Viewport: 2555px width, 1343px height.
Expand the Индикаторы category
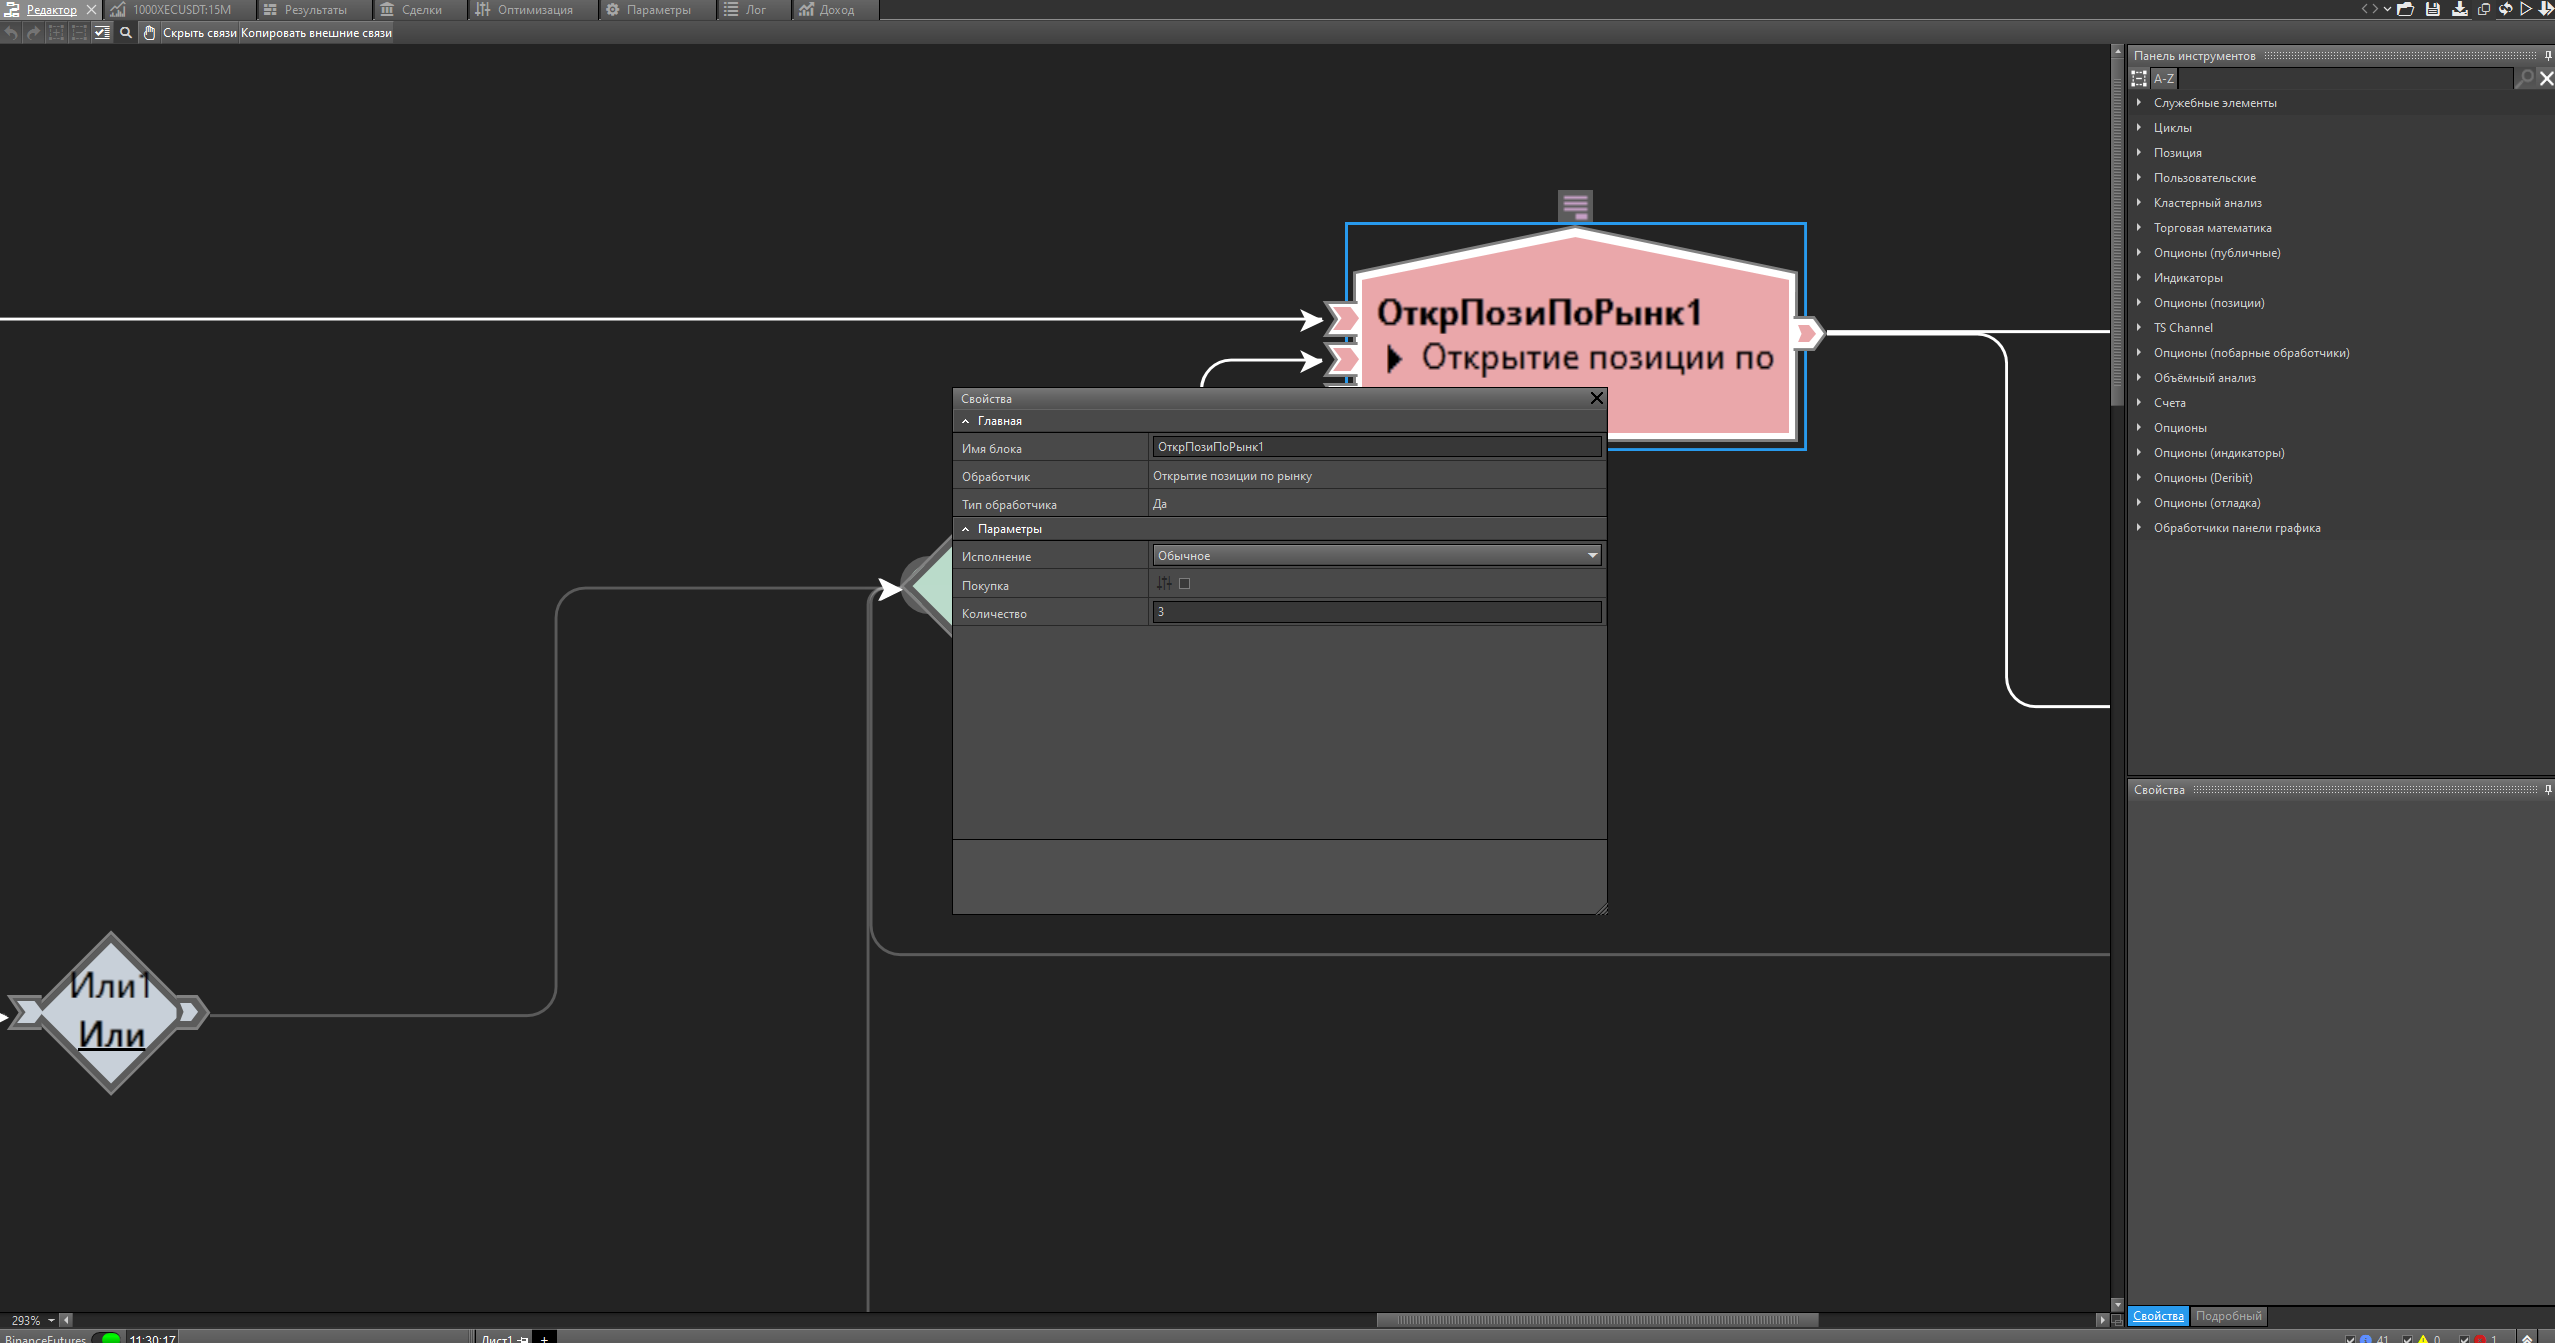tap(2139, 278)
